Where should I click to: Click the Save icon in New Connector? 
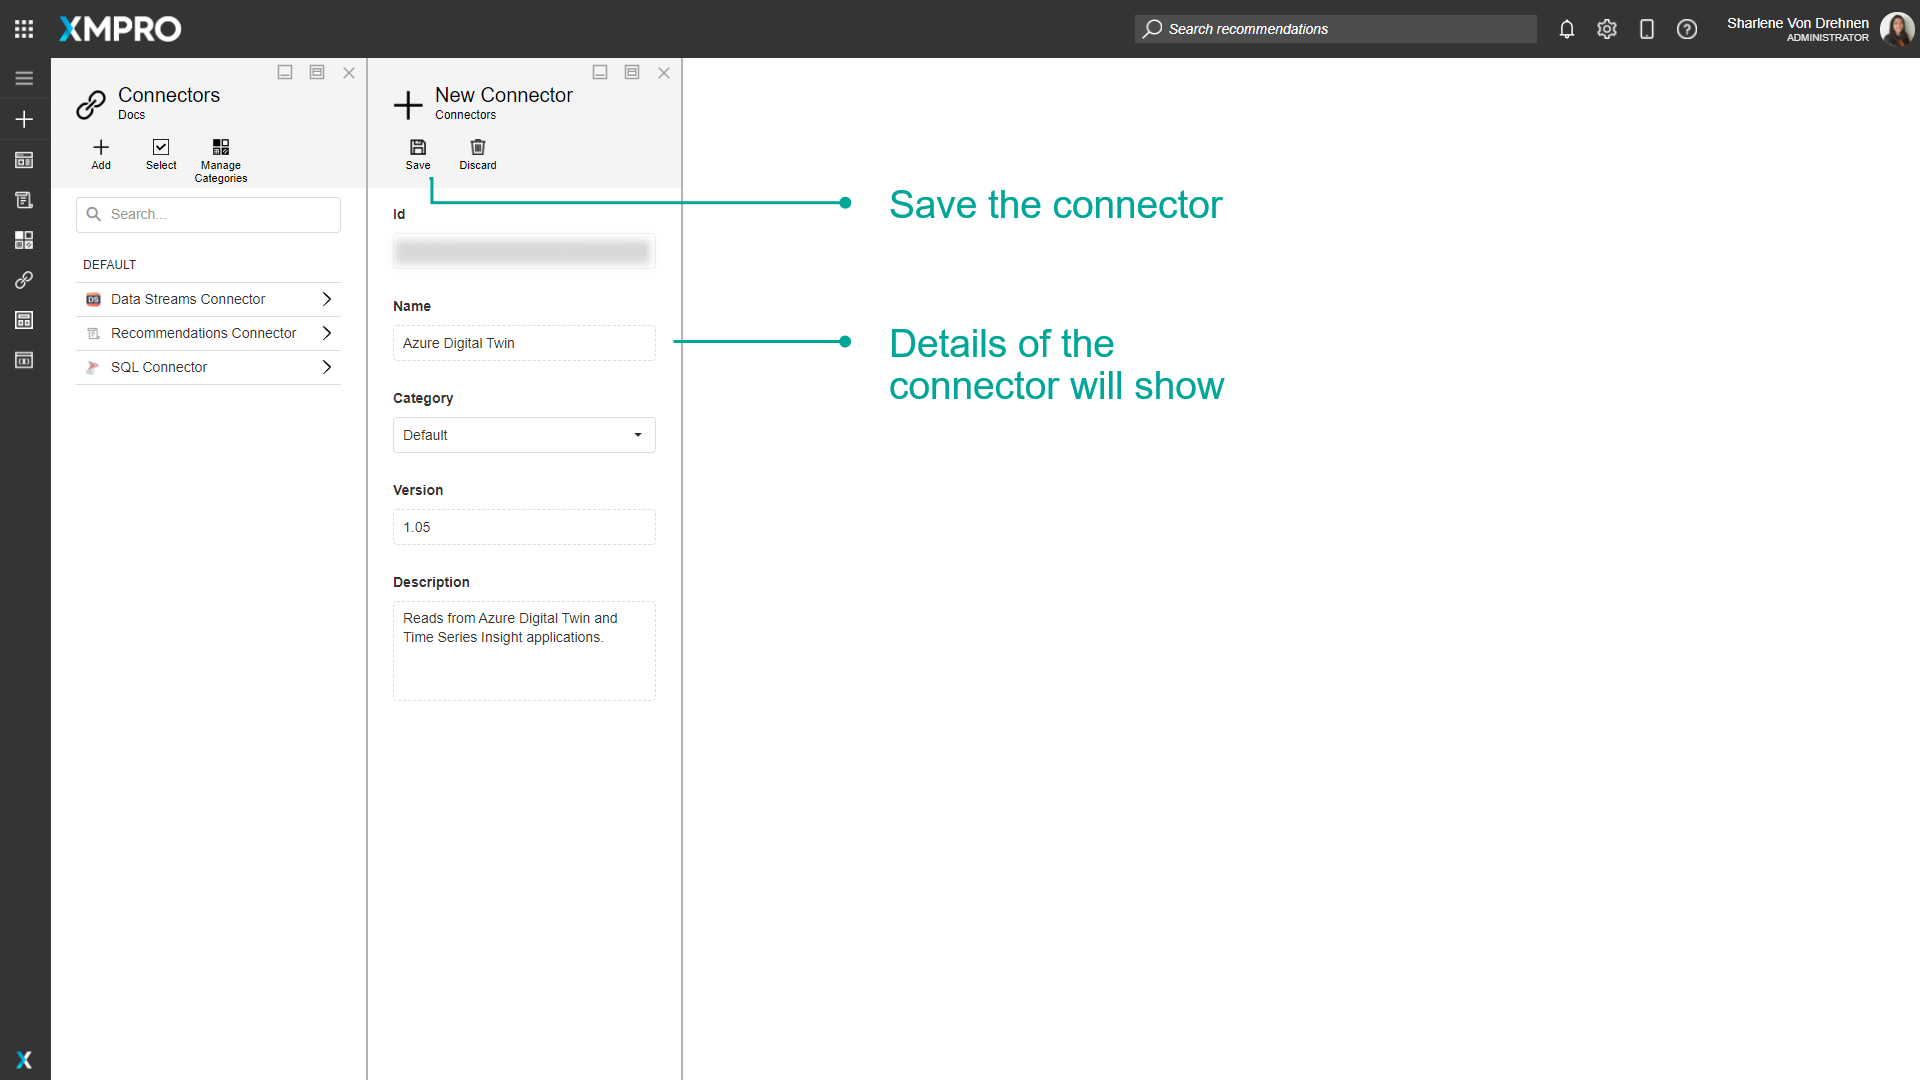[418, 148]
